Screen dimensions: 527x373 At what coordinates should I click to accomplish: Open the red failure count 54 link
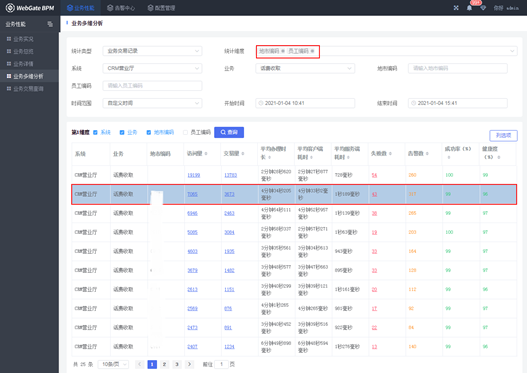click(x=374, y=175)
